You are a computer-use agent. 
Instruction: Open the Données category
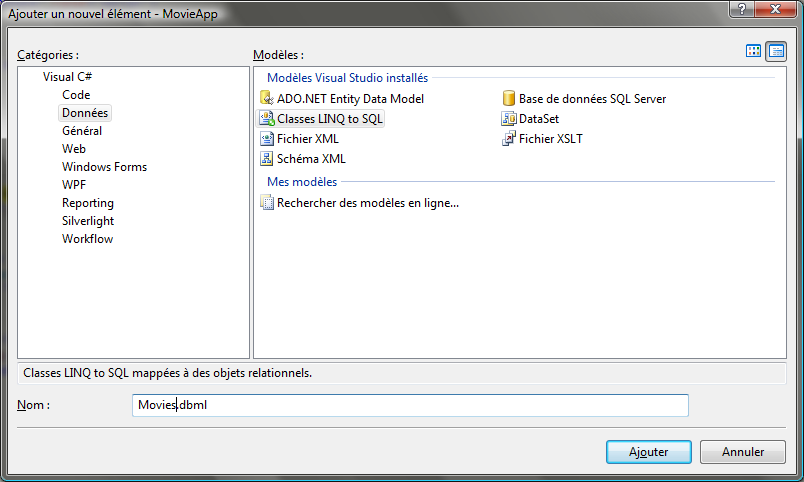[85, 113]
